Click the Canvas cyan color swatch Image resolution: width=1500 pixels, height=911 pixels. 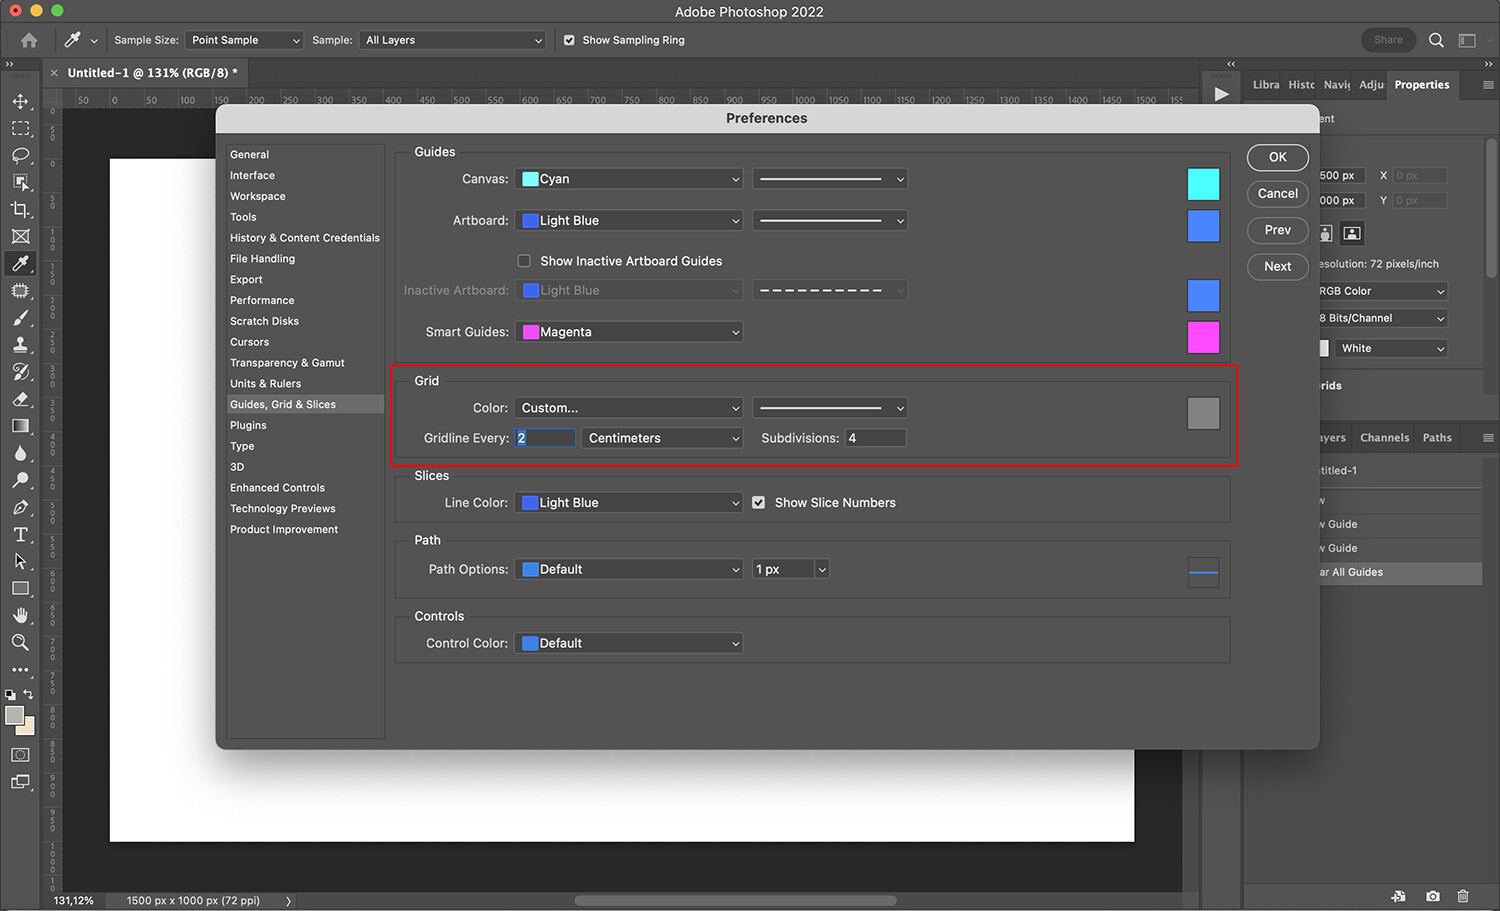(1203, 184)
